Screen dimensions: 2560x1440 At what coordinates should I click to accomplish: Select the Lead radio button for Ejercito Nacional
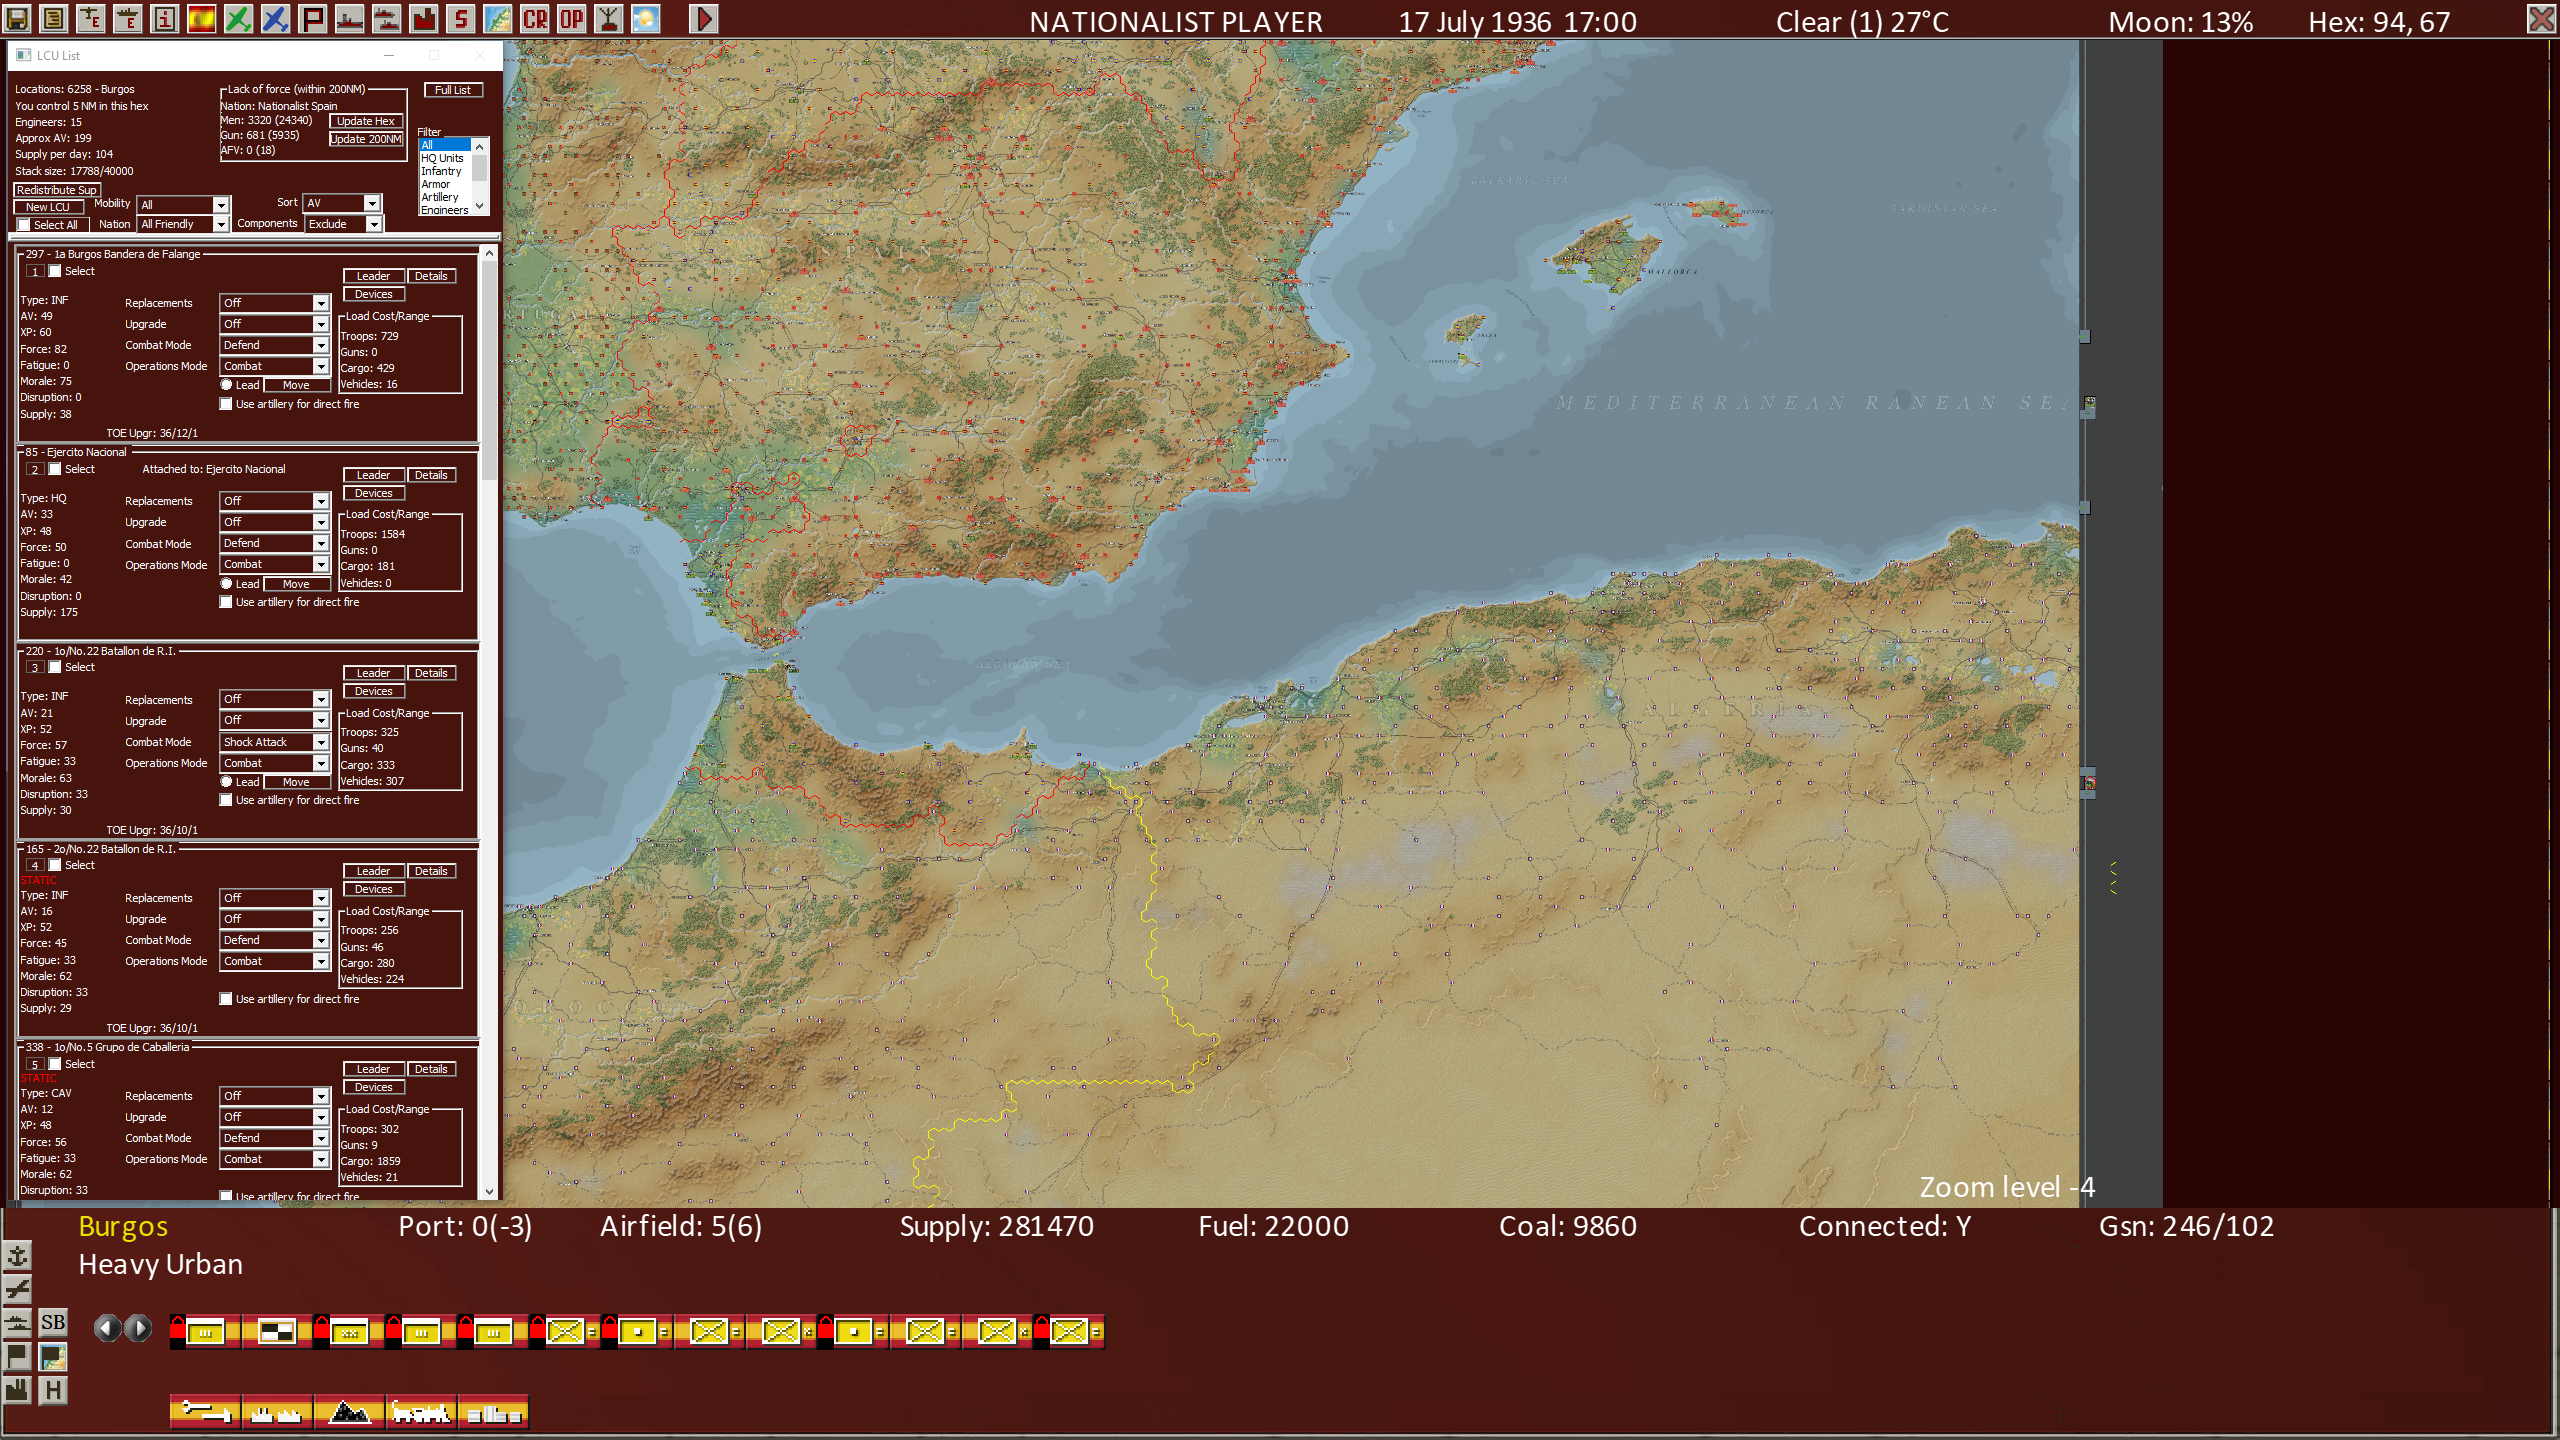[x=227, y=583]
